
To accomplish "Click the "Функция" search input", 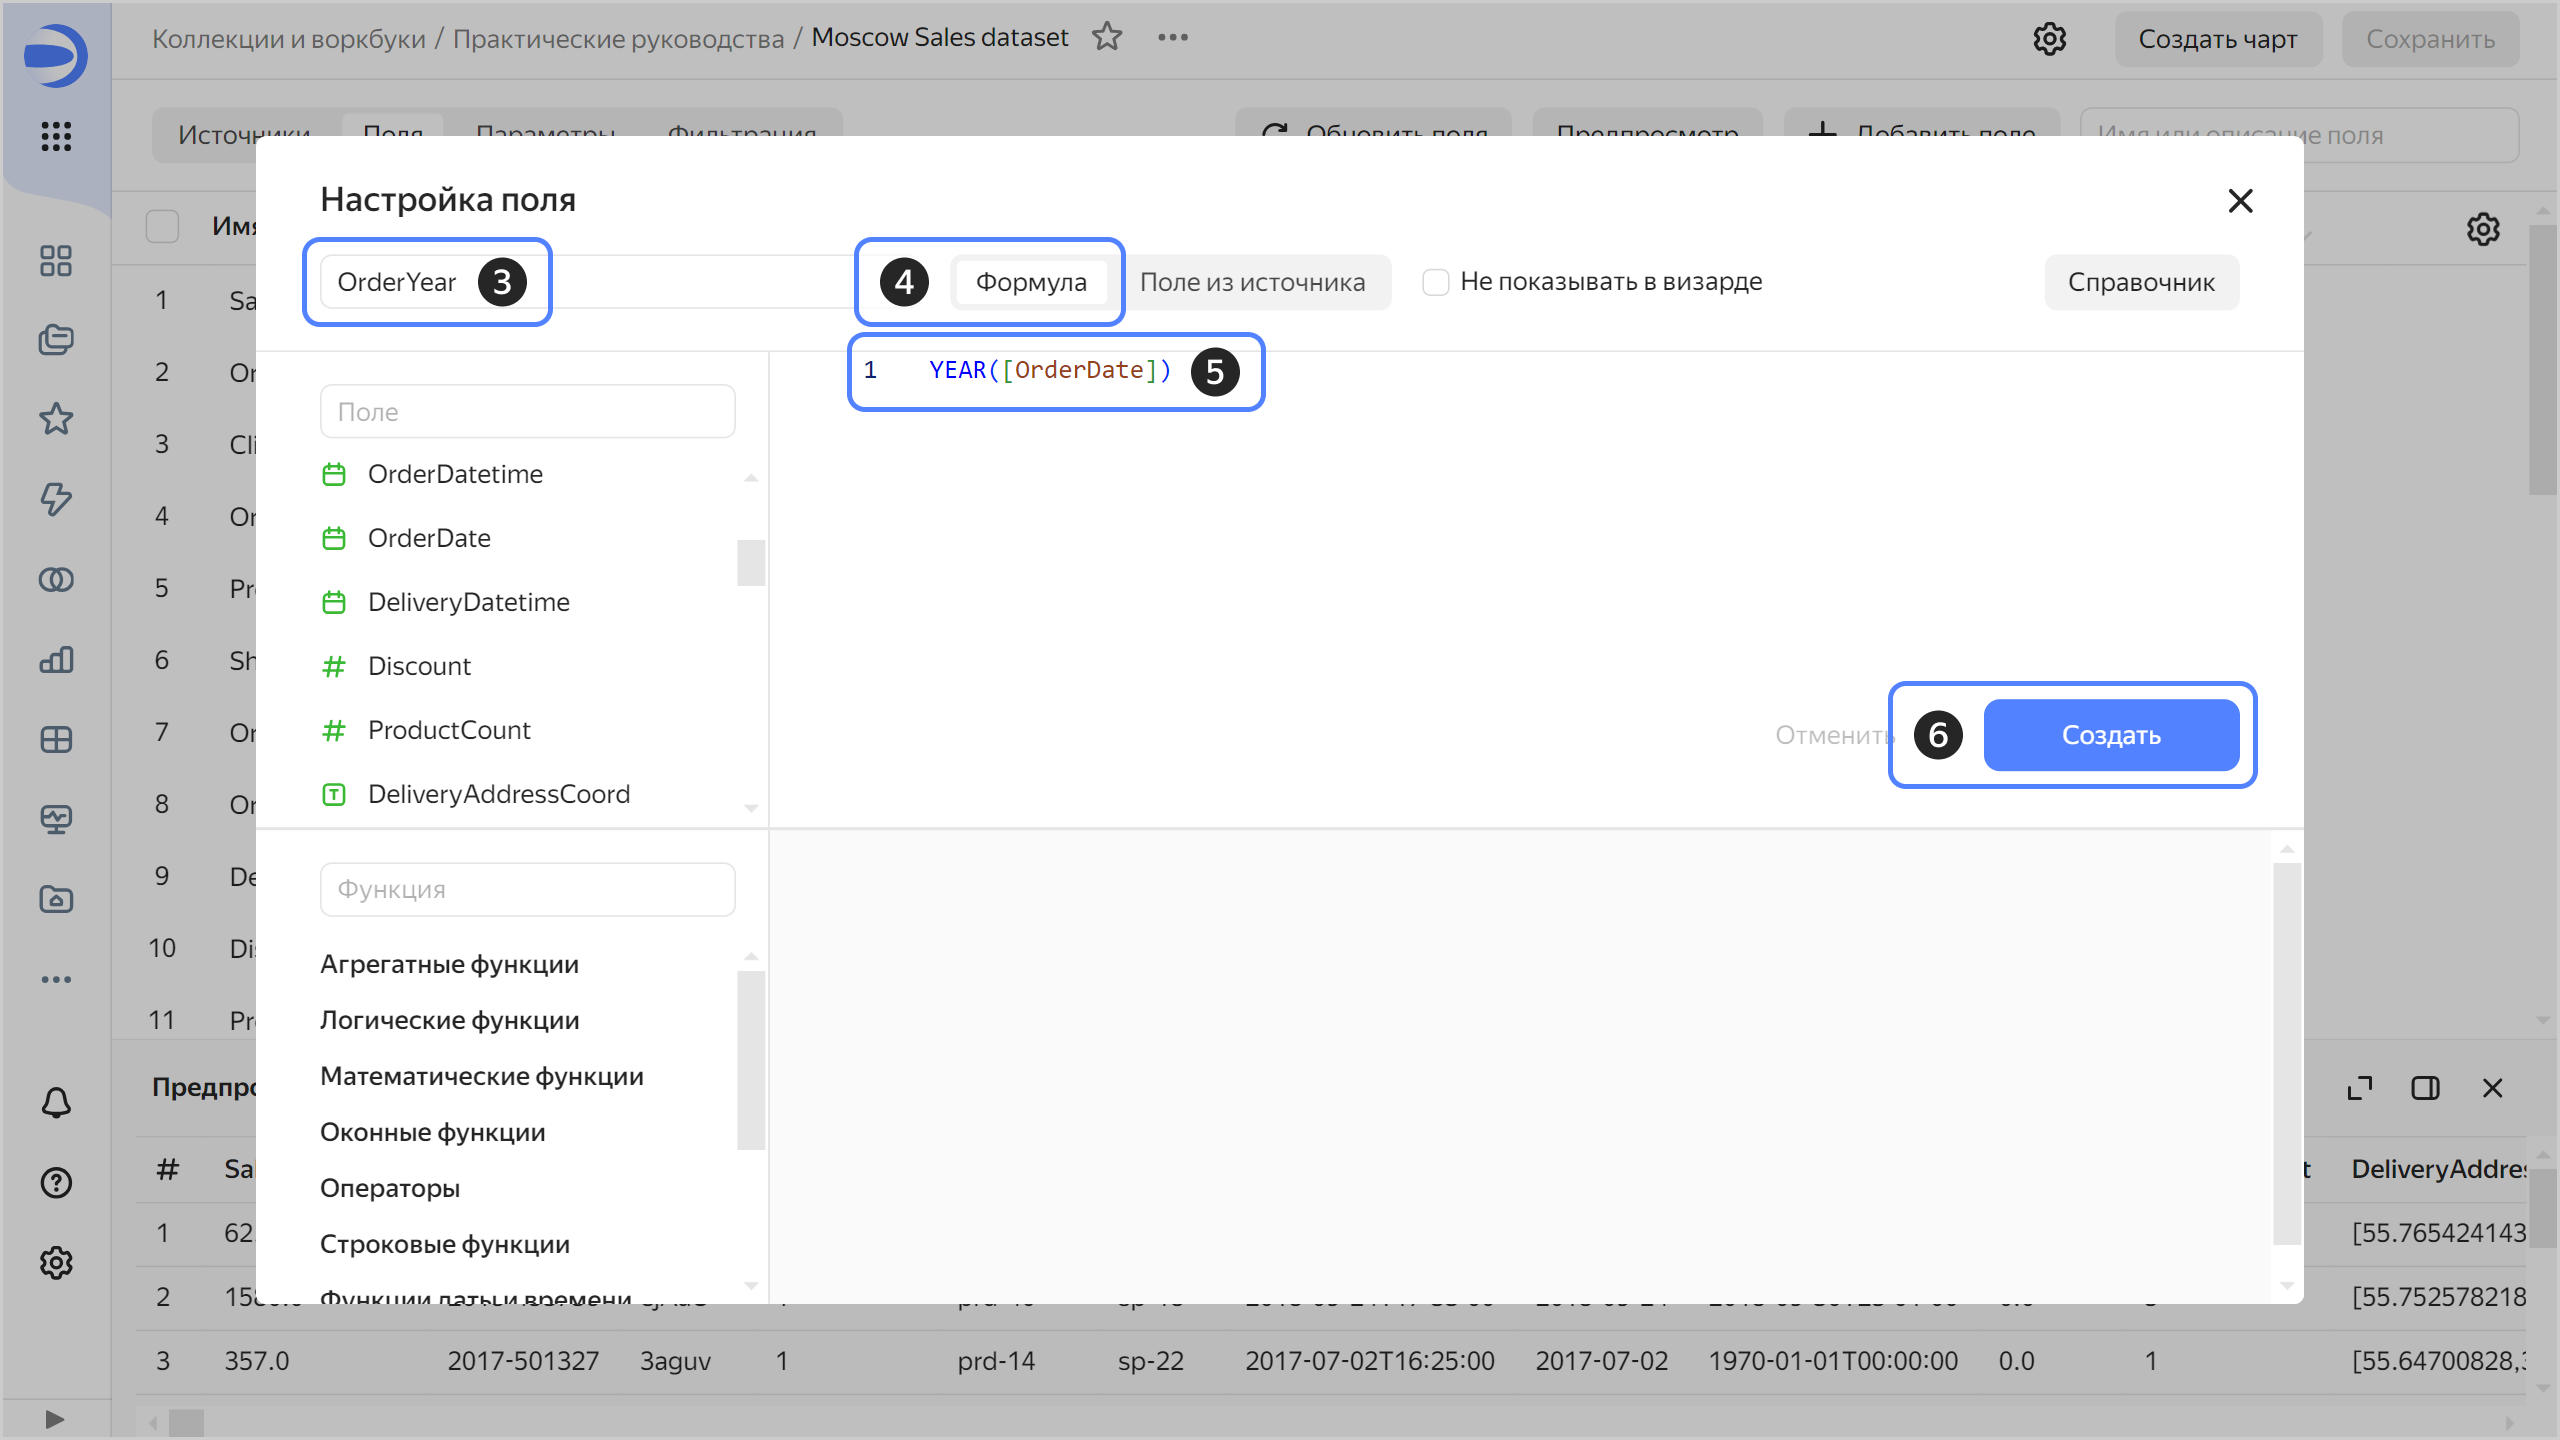I will 527,889.
